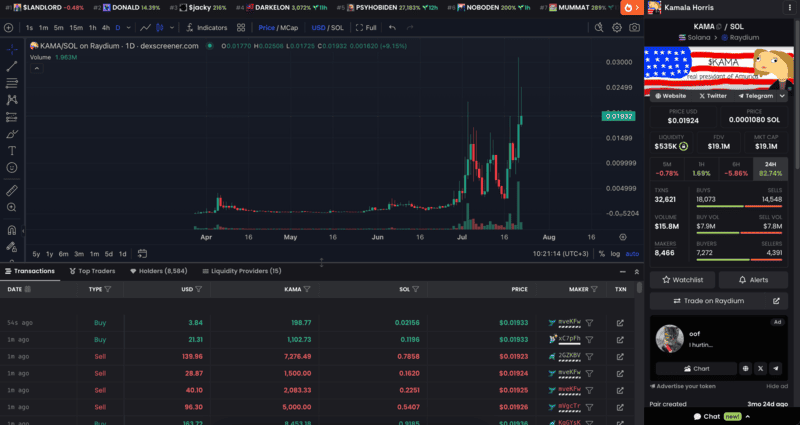The image size is (800, 425).
Task: Open the KAMA column filter
Action: [307, 289]
